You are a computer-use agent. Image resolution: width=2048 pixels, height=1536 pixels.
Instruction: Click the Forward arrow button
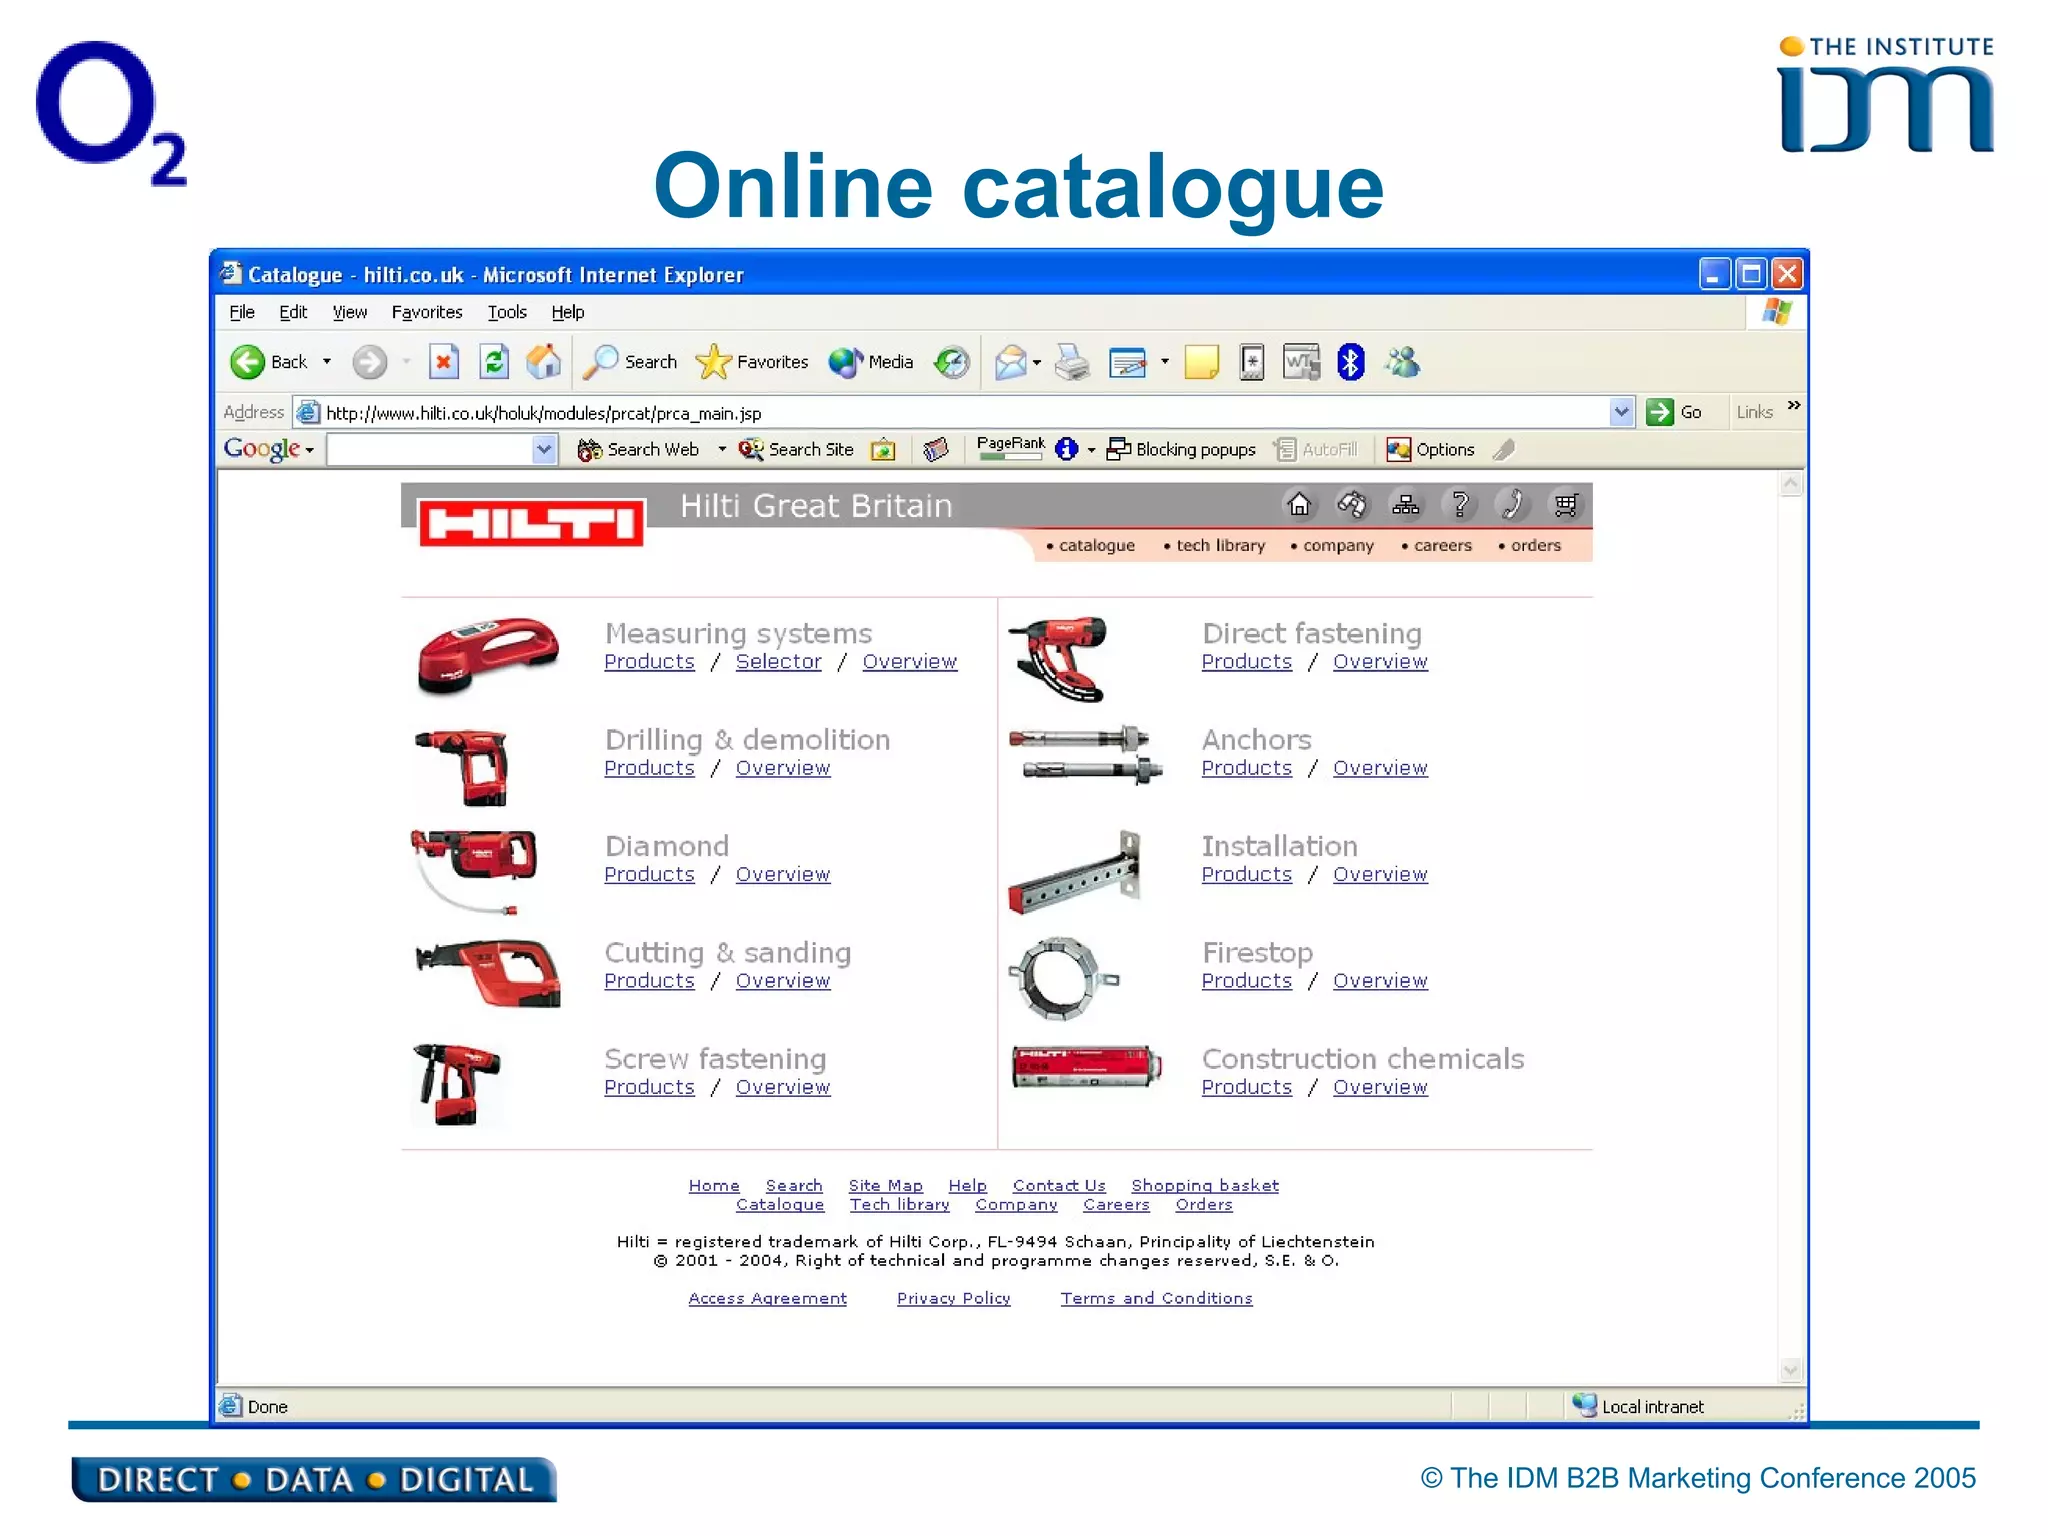tap(369, 362)
